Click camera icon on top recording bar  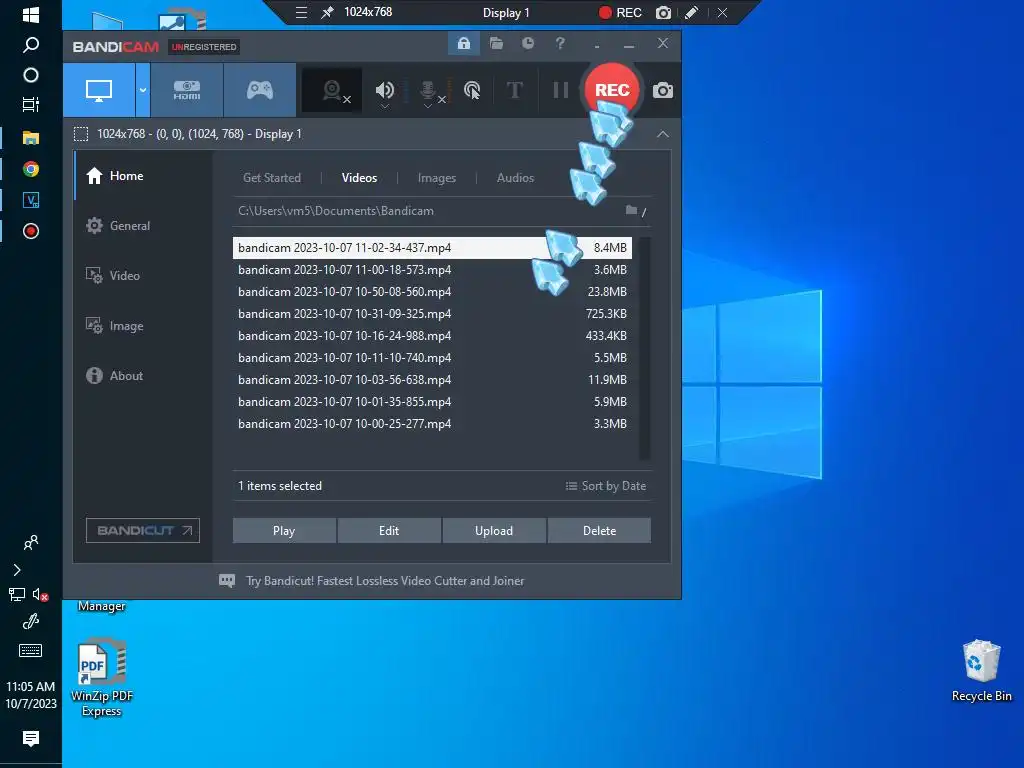tap(664, 12)
